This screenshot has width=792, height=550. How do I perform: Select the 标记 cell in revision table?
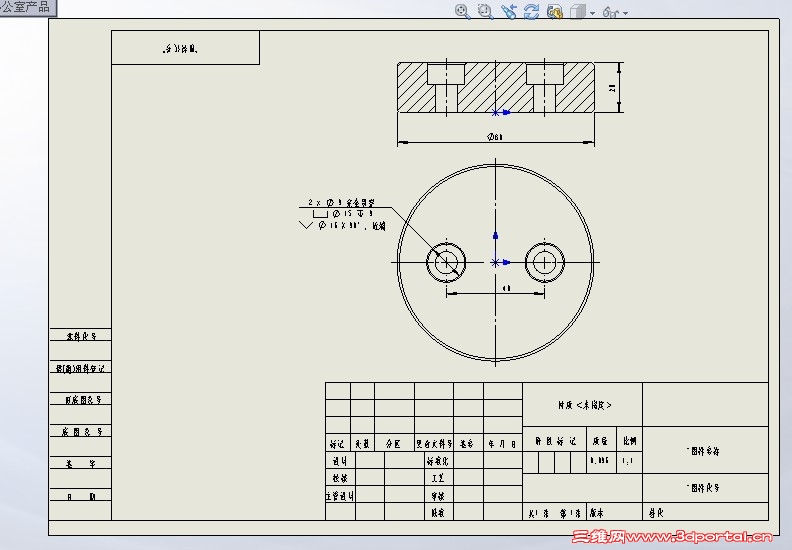coord(337,444)
